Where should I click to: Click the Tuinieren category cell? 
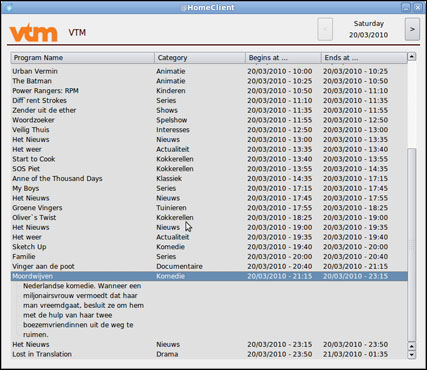[x=171, y=208]
